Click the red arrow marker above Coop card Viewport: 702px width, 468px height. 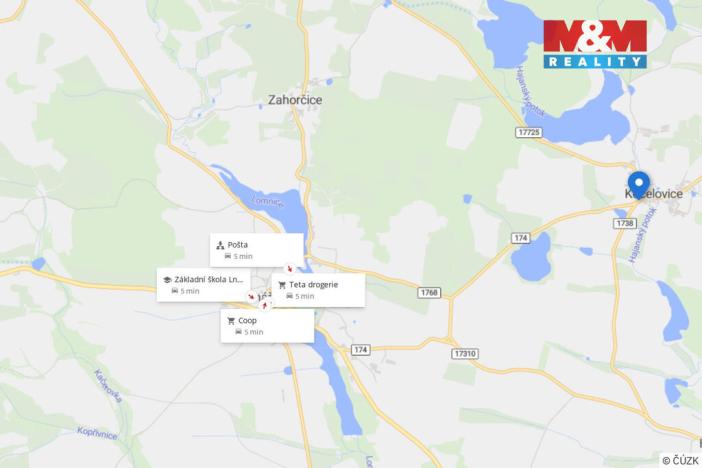click(265, 305)
